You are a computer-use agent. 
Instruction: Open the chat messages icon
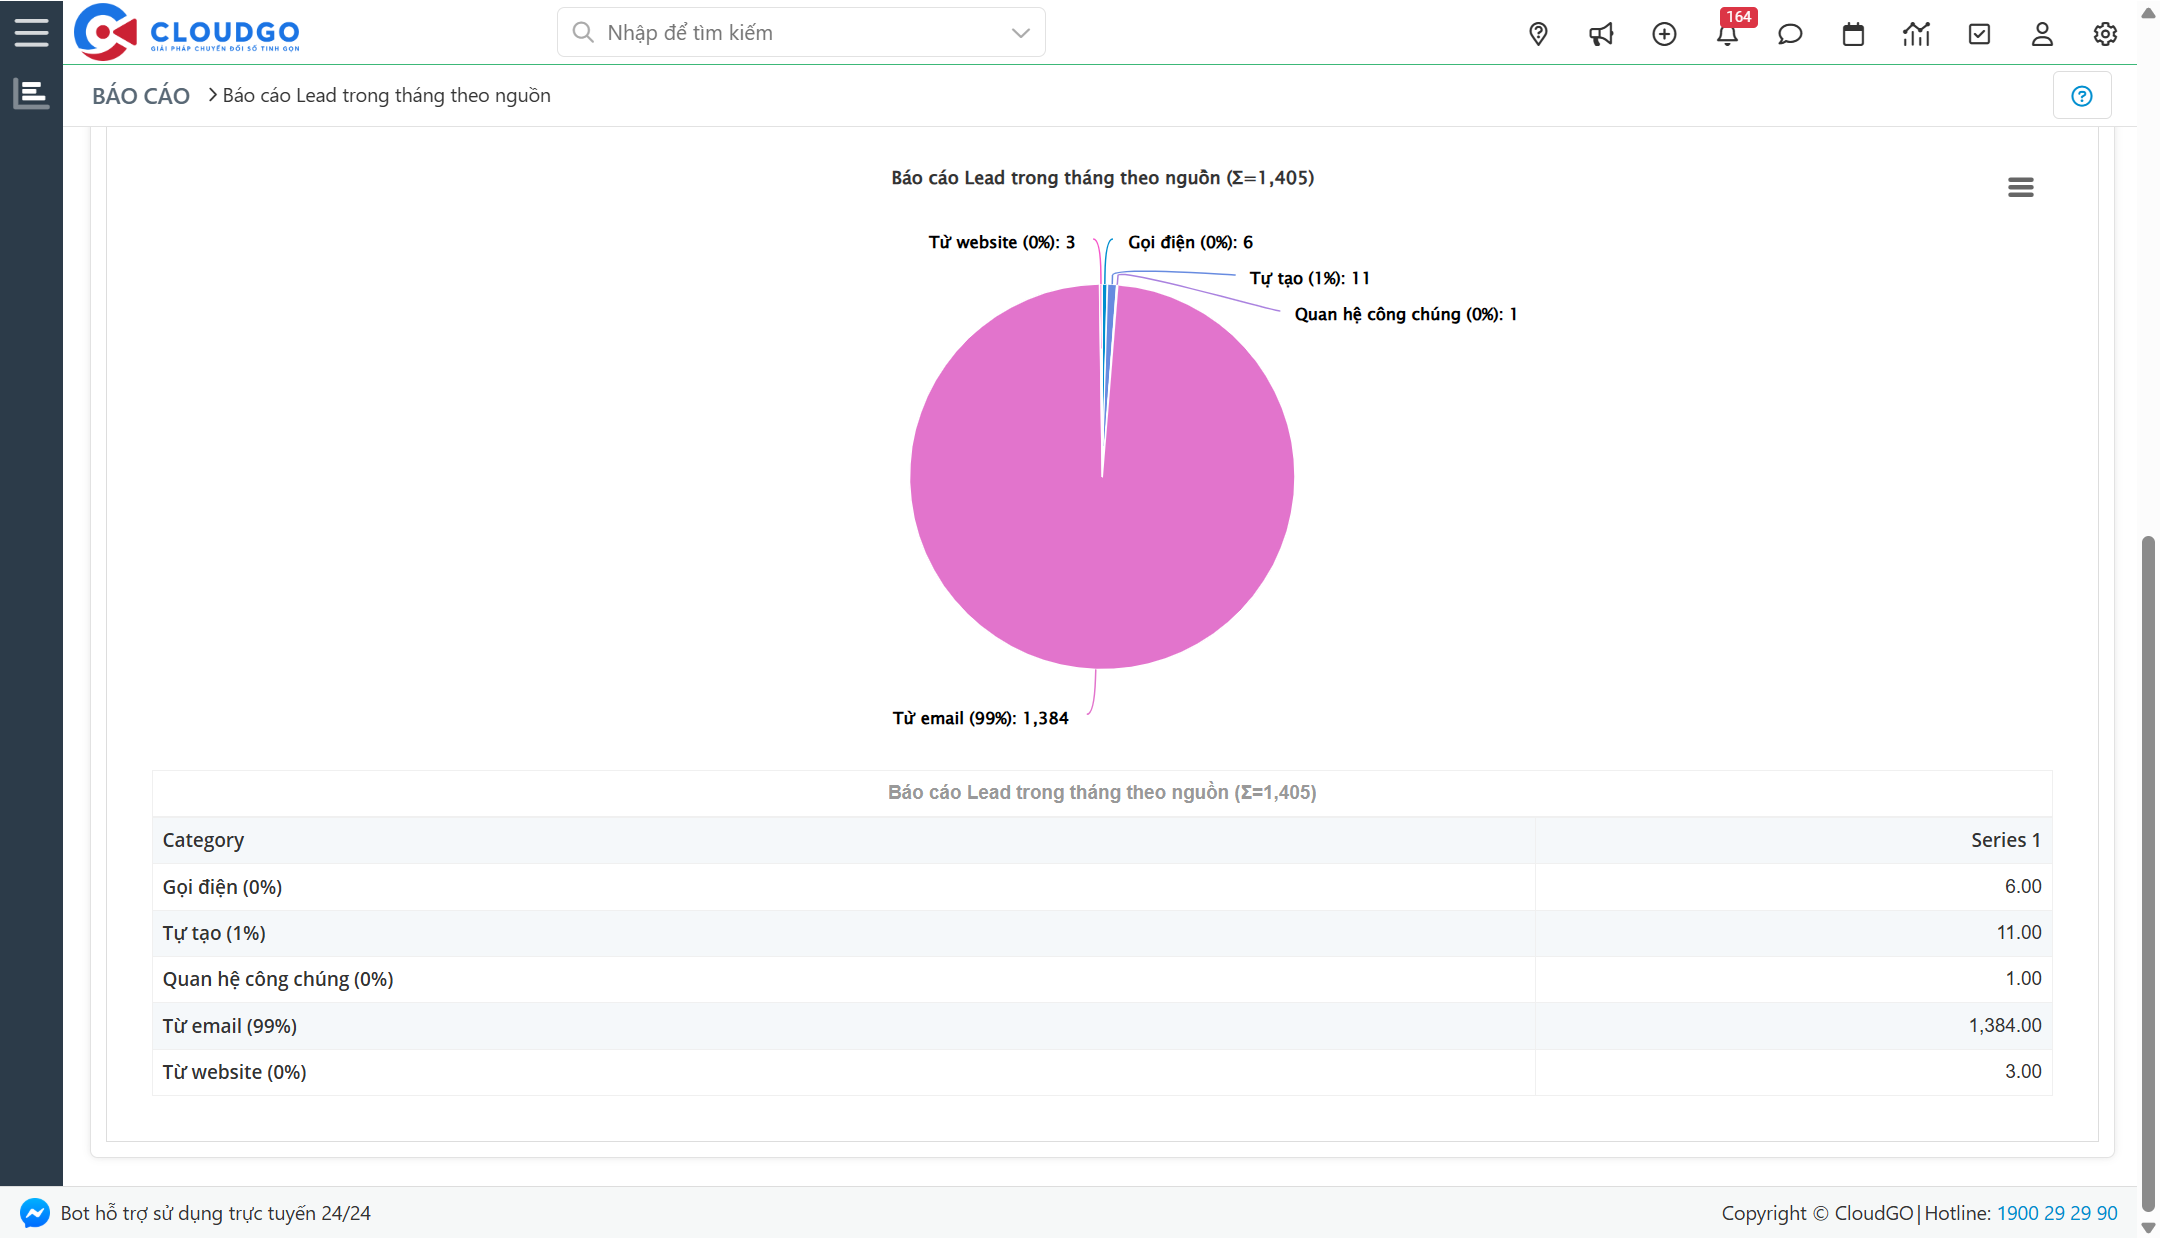point(1790,33)
